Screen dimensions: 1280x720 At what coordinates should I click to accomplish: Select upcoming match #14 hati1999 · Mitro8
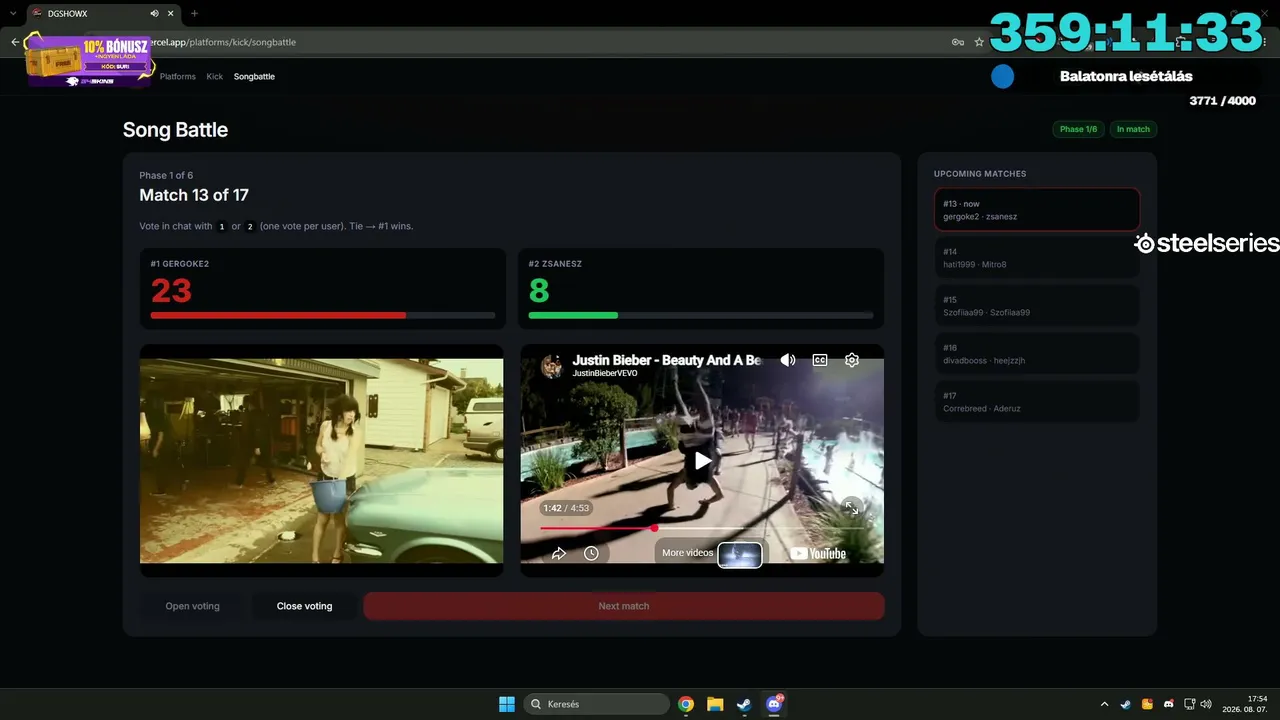[x=1037, y=258]
